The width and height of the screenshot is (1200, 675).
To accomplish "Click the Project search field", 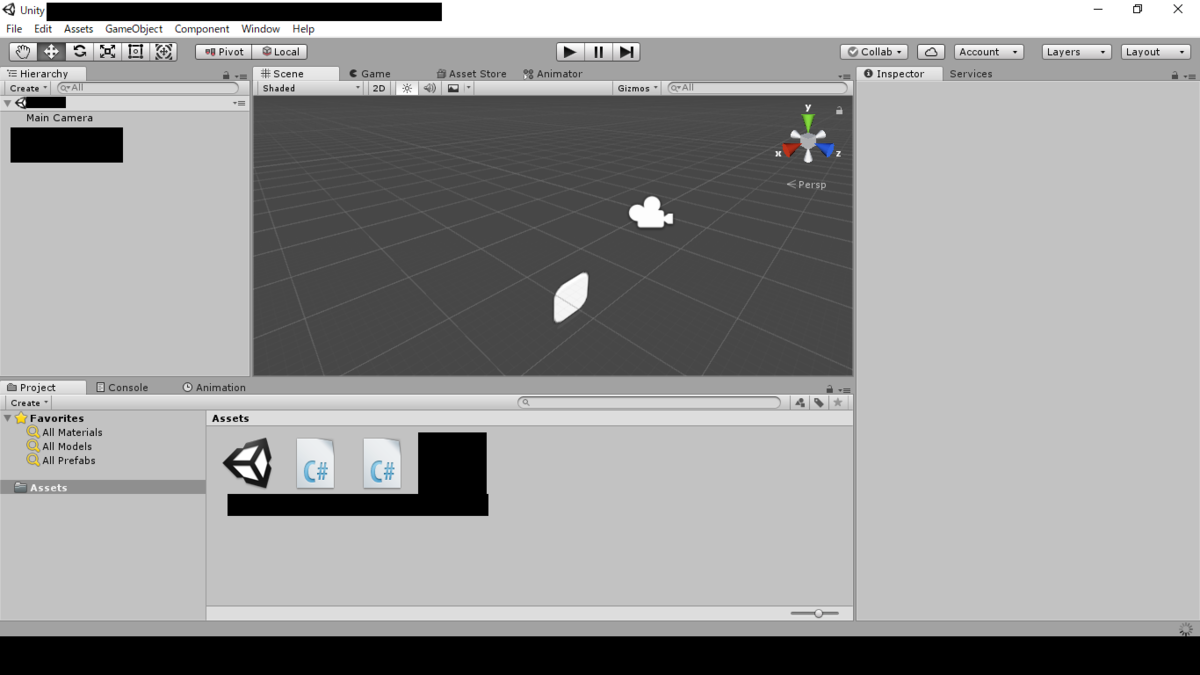I will click(x=649, y=403).
